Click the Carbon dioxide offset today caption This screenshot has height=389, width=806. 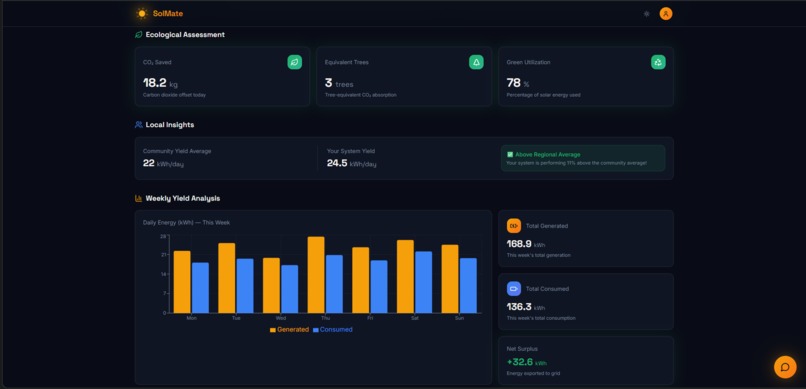(174, 95)
